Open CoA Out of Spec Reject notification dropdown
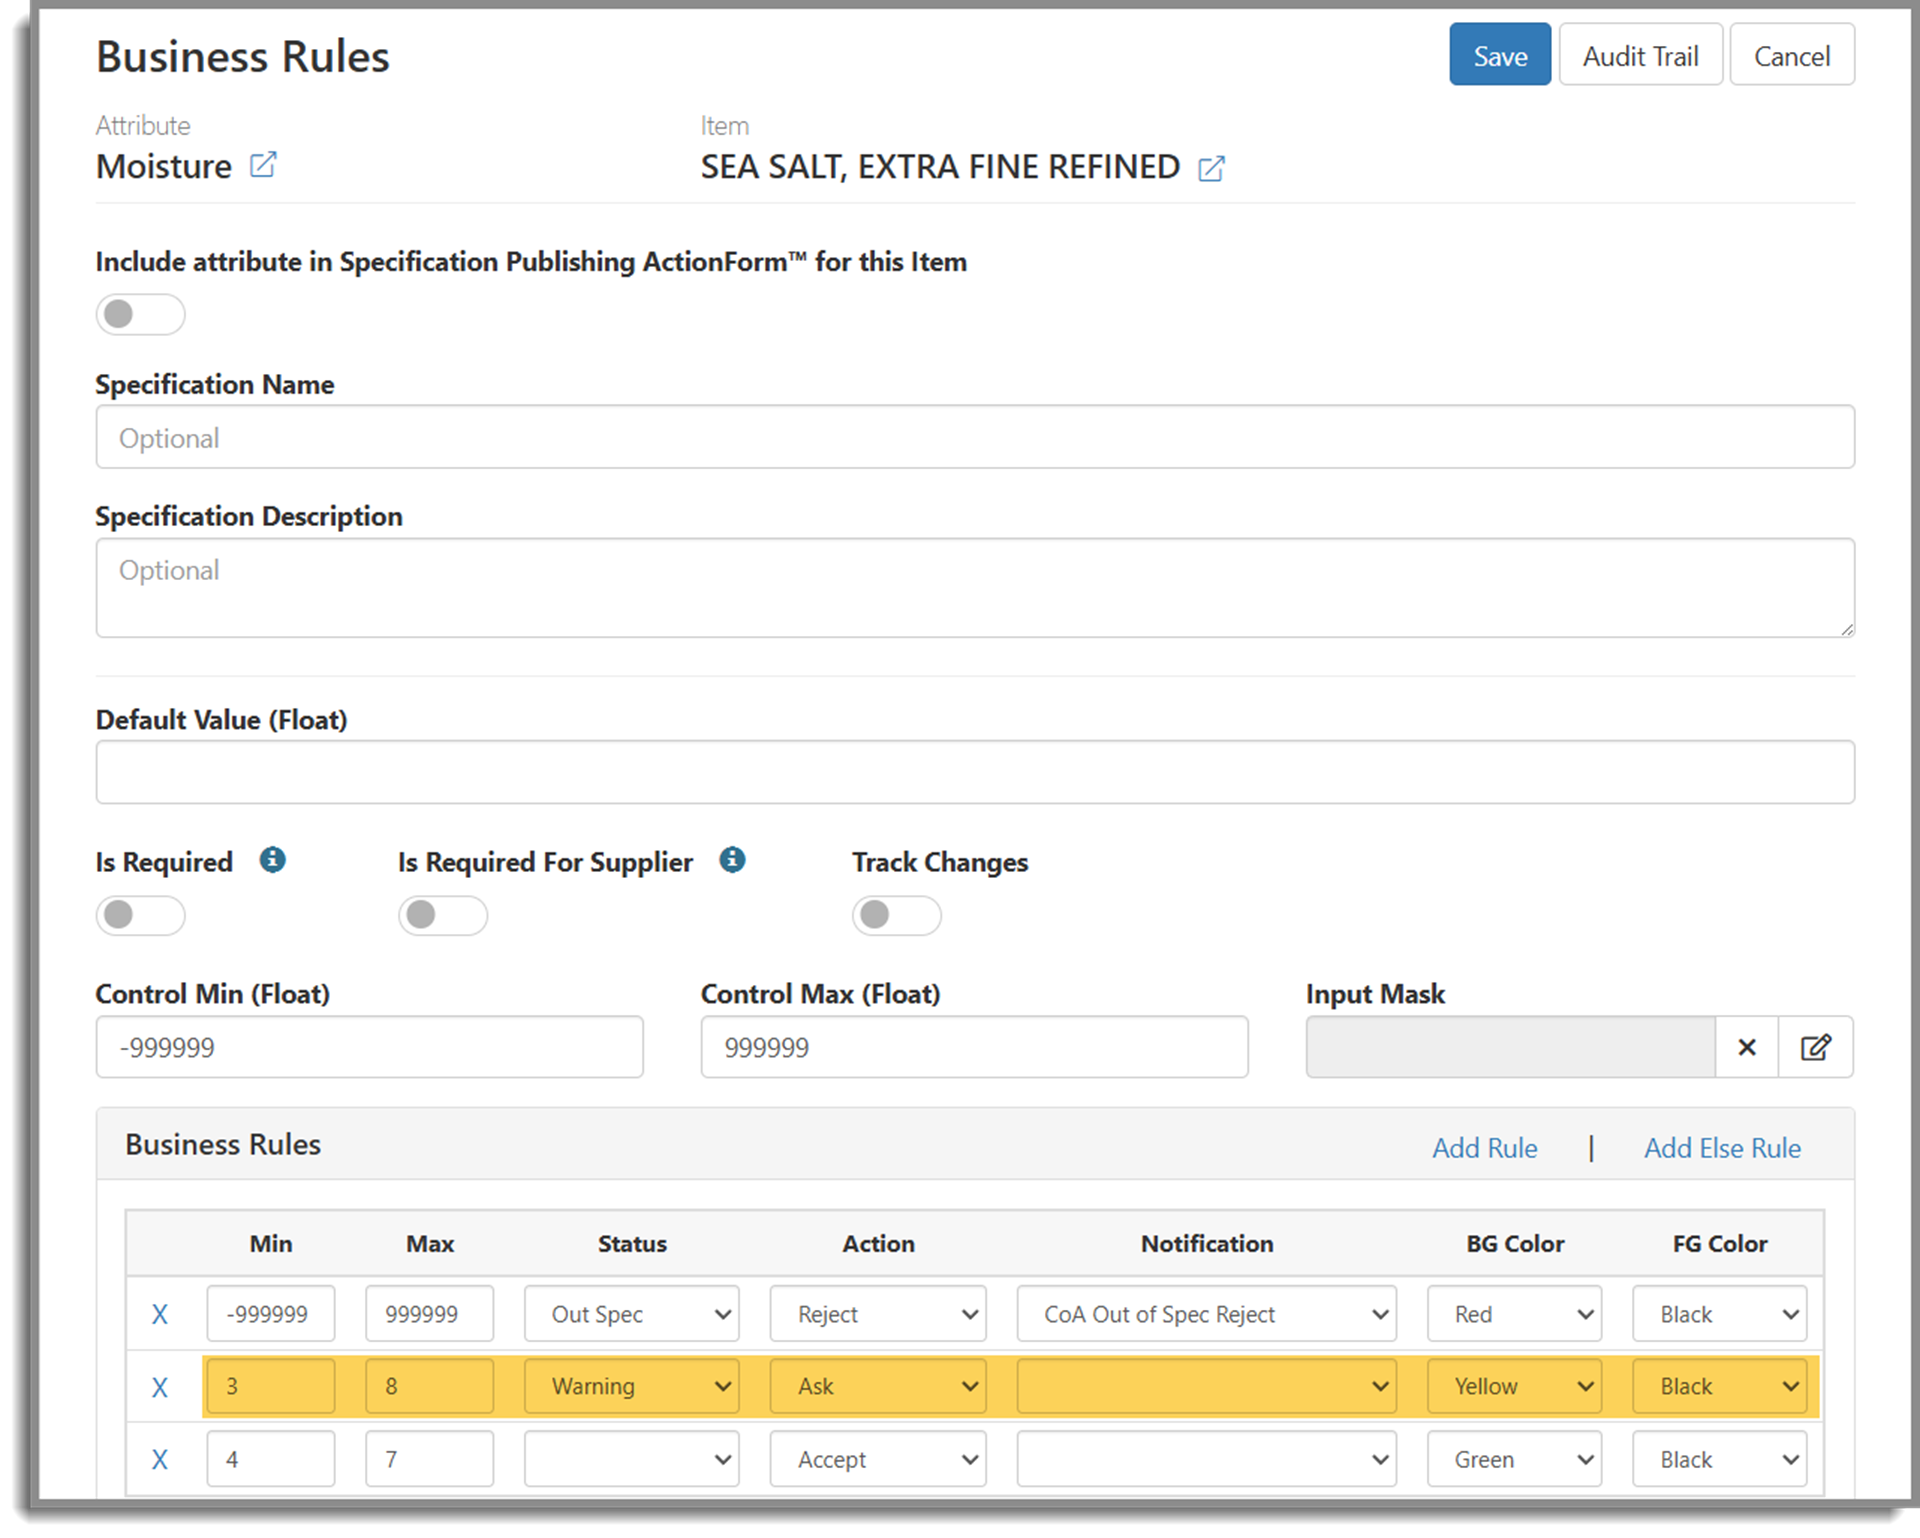The width and height of the screenshot is (1920, 1538). [1206, 1314]
